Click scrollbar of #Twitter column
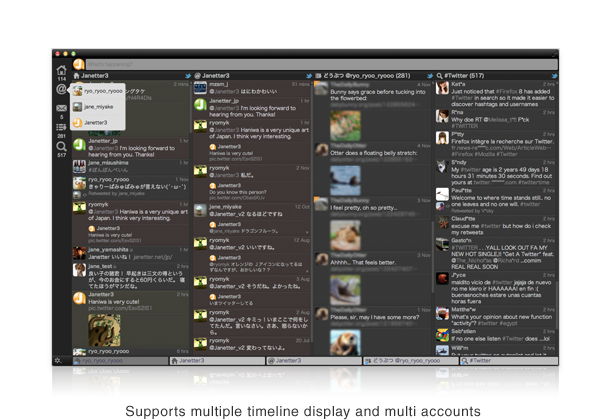 tap(557, 305)
